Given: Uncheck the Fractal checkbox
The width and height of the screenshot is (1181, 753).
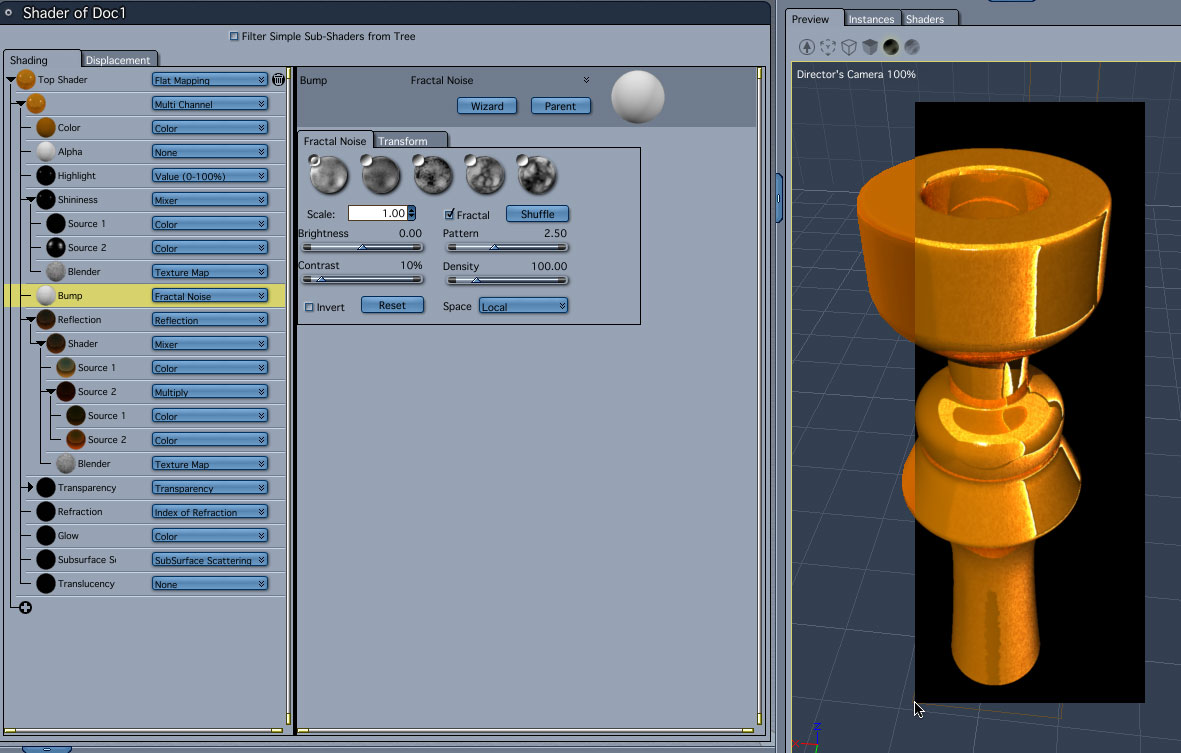Looking at the screenshot, I should (449, 214).
